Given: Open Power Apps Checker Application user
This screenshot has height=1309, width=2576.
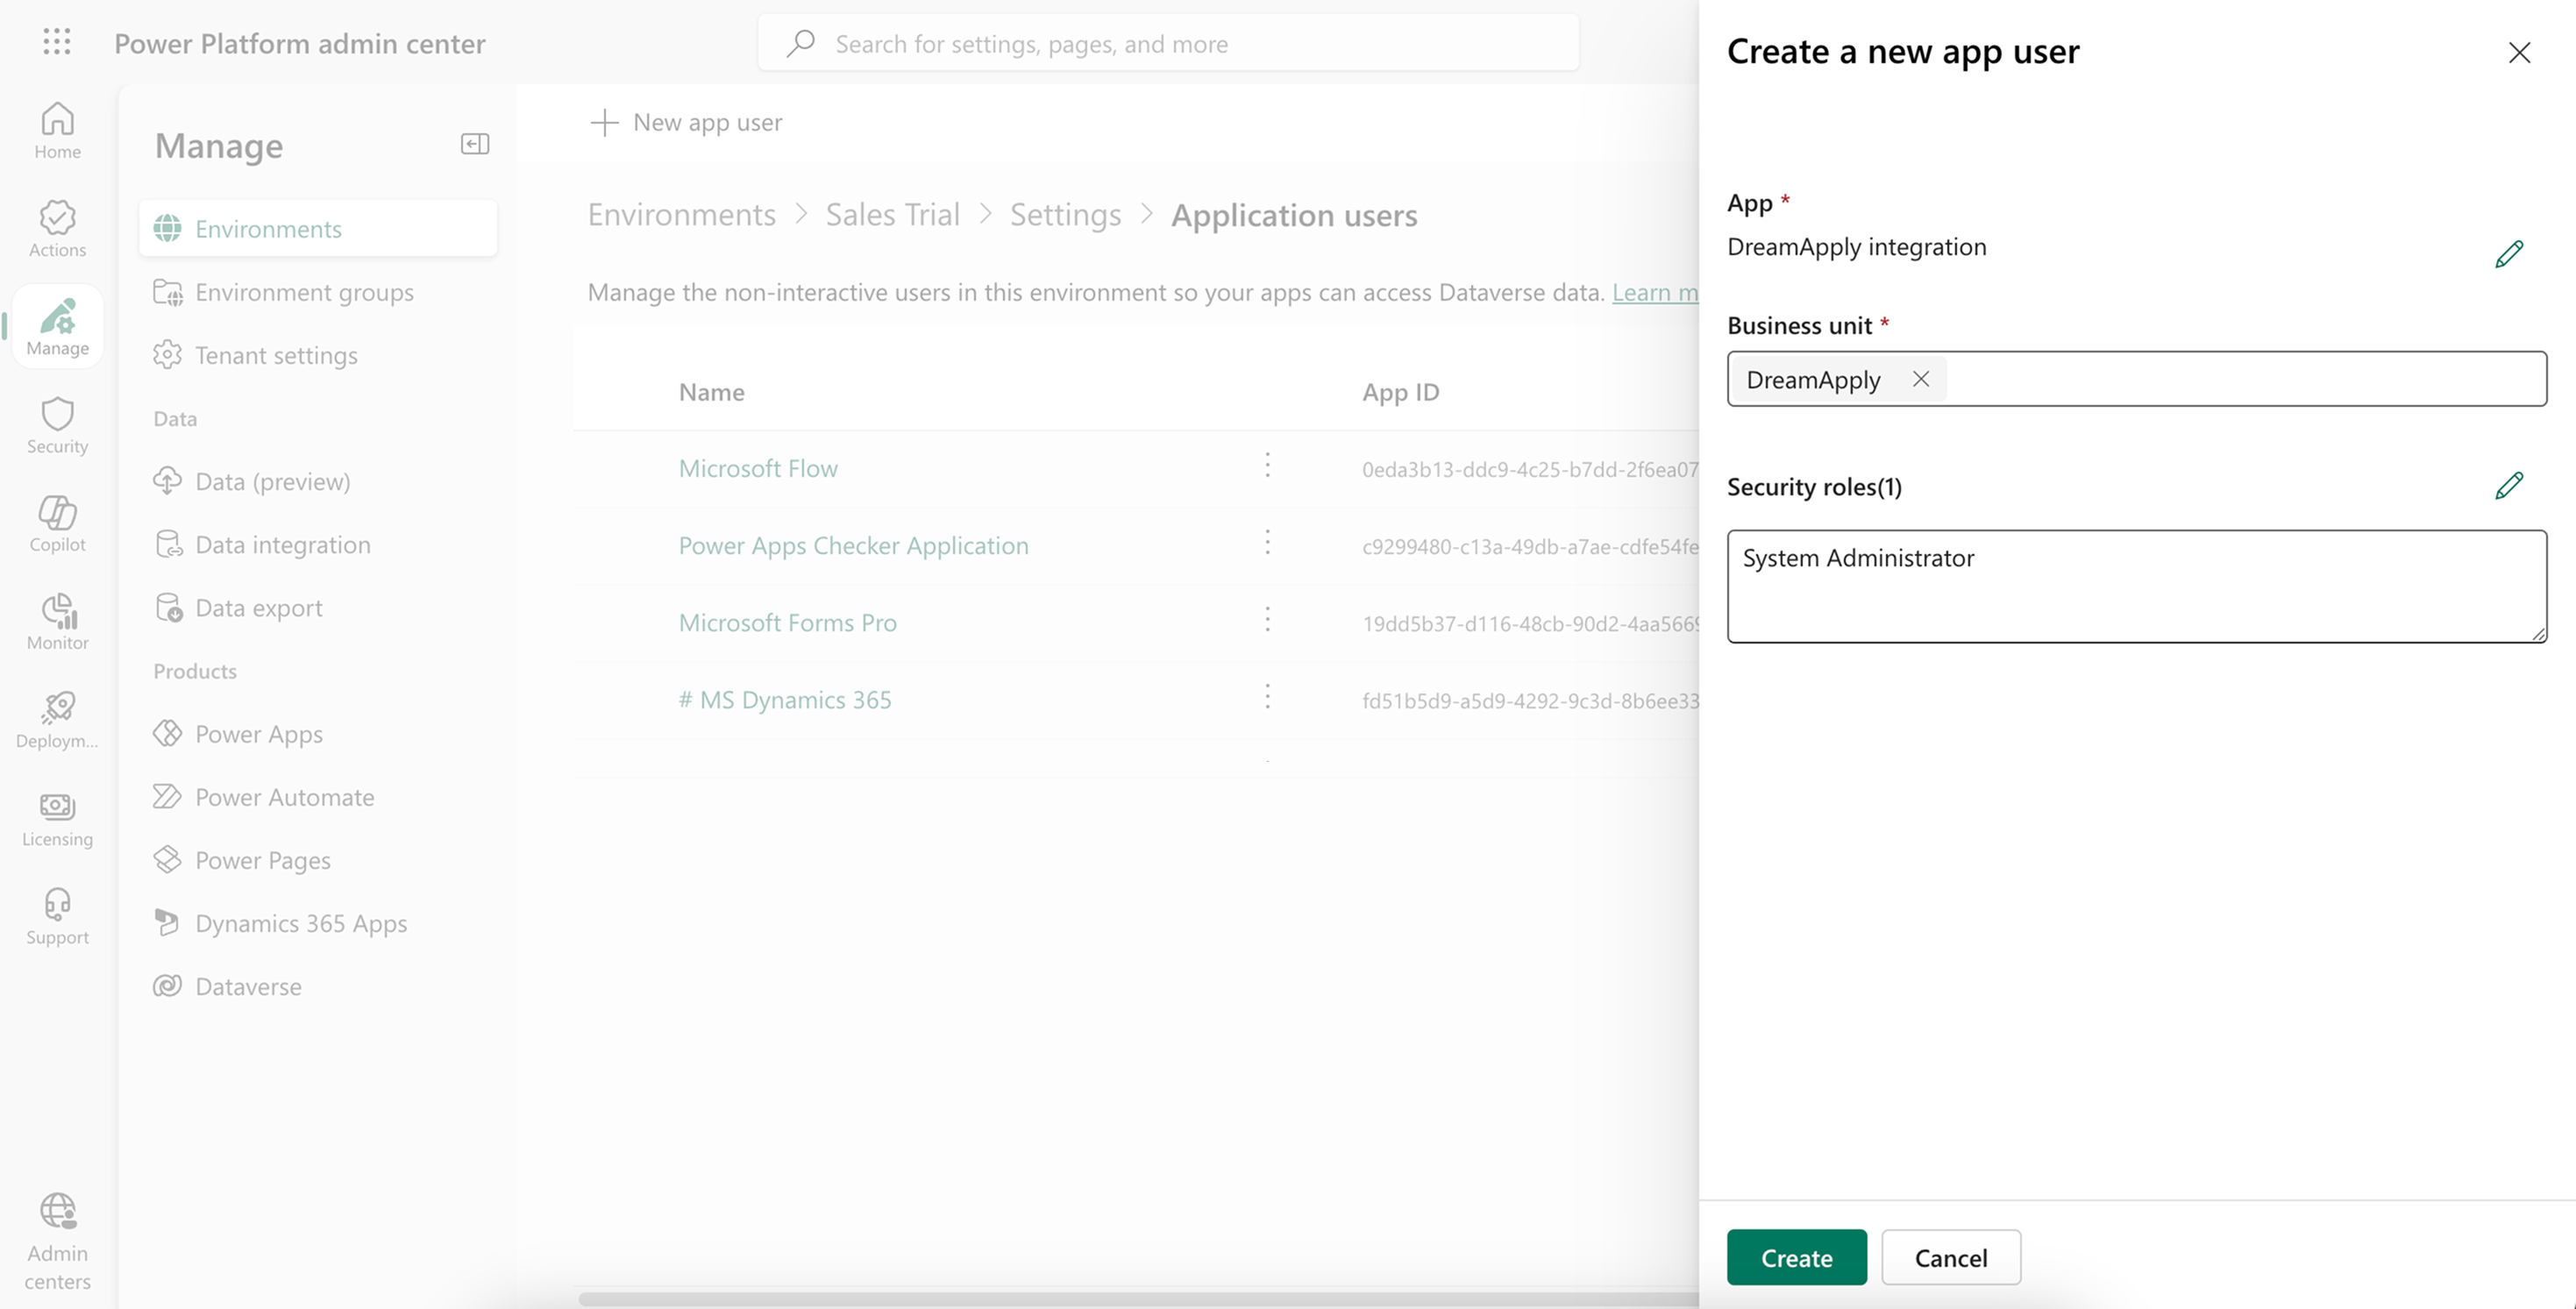Looking at the screenshot, I should 853,545.
